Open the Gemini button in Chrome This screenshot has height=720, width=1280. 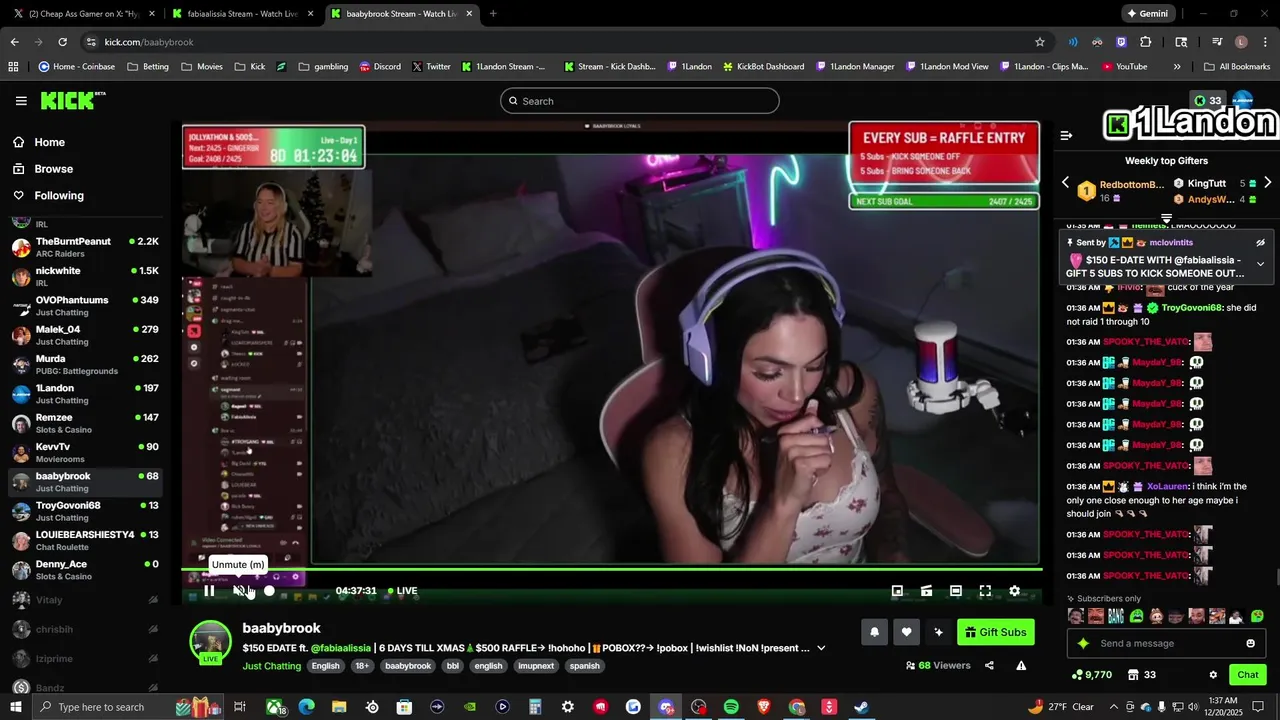1147,14
